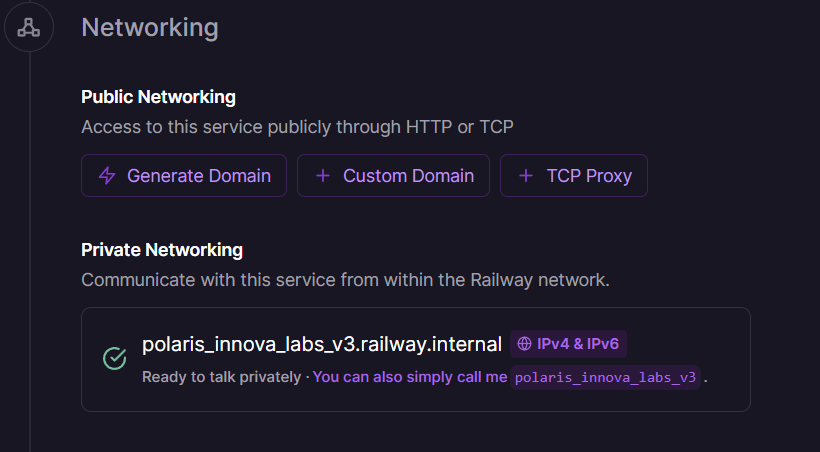820x452 pixels.
Task: Select the IPv4 & IPv6 badge text
Action: coord(577,344)
